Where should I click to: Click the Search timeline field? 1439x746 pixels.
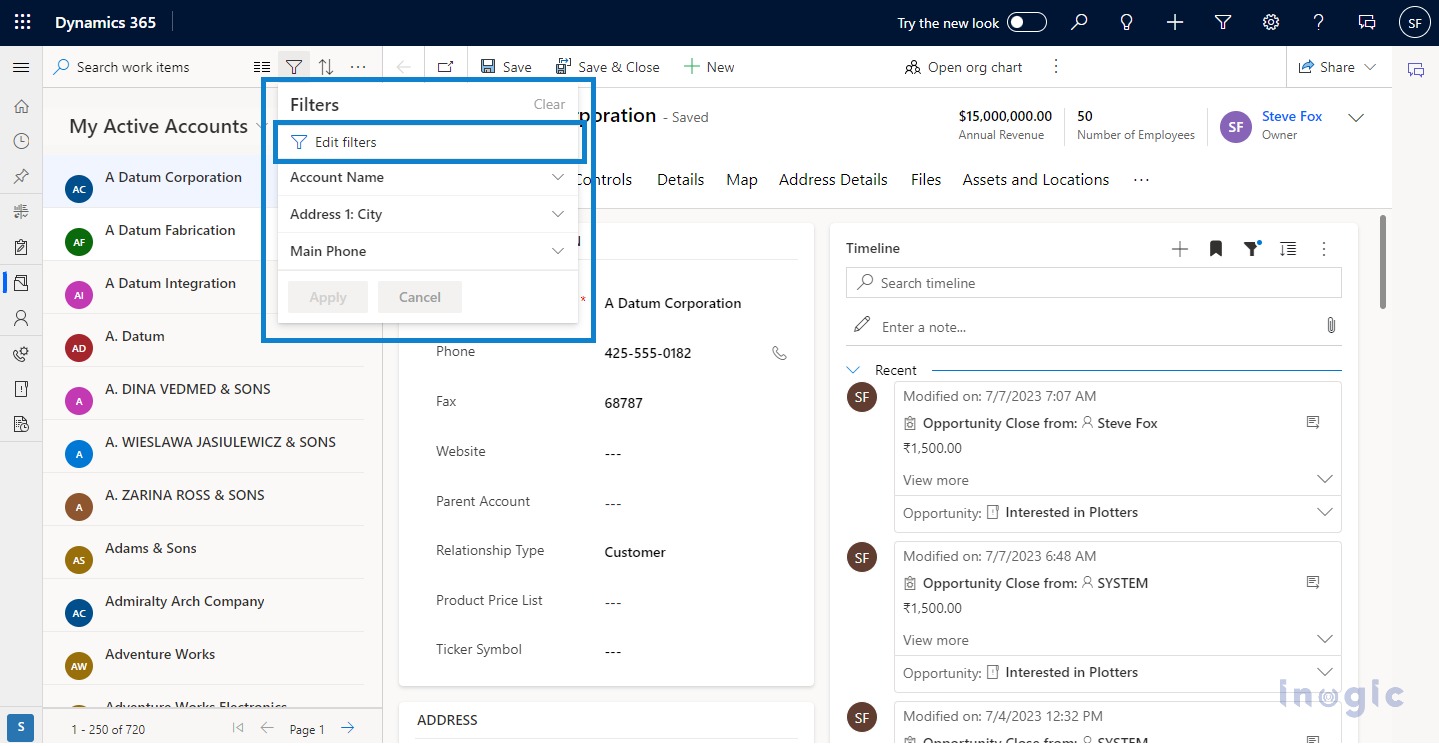click(1093, 283)
